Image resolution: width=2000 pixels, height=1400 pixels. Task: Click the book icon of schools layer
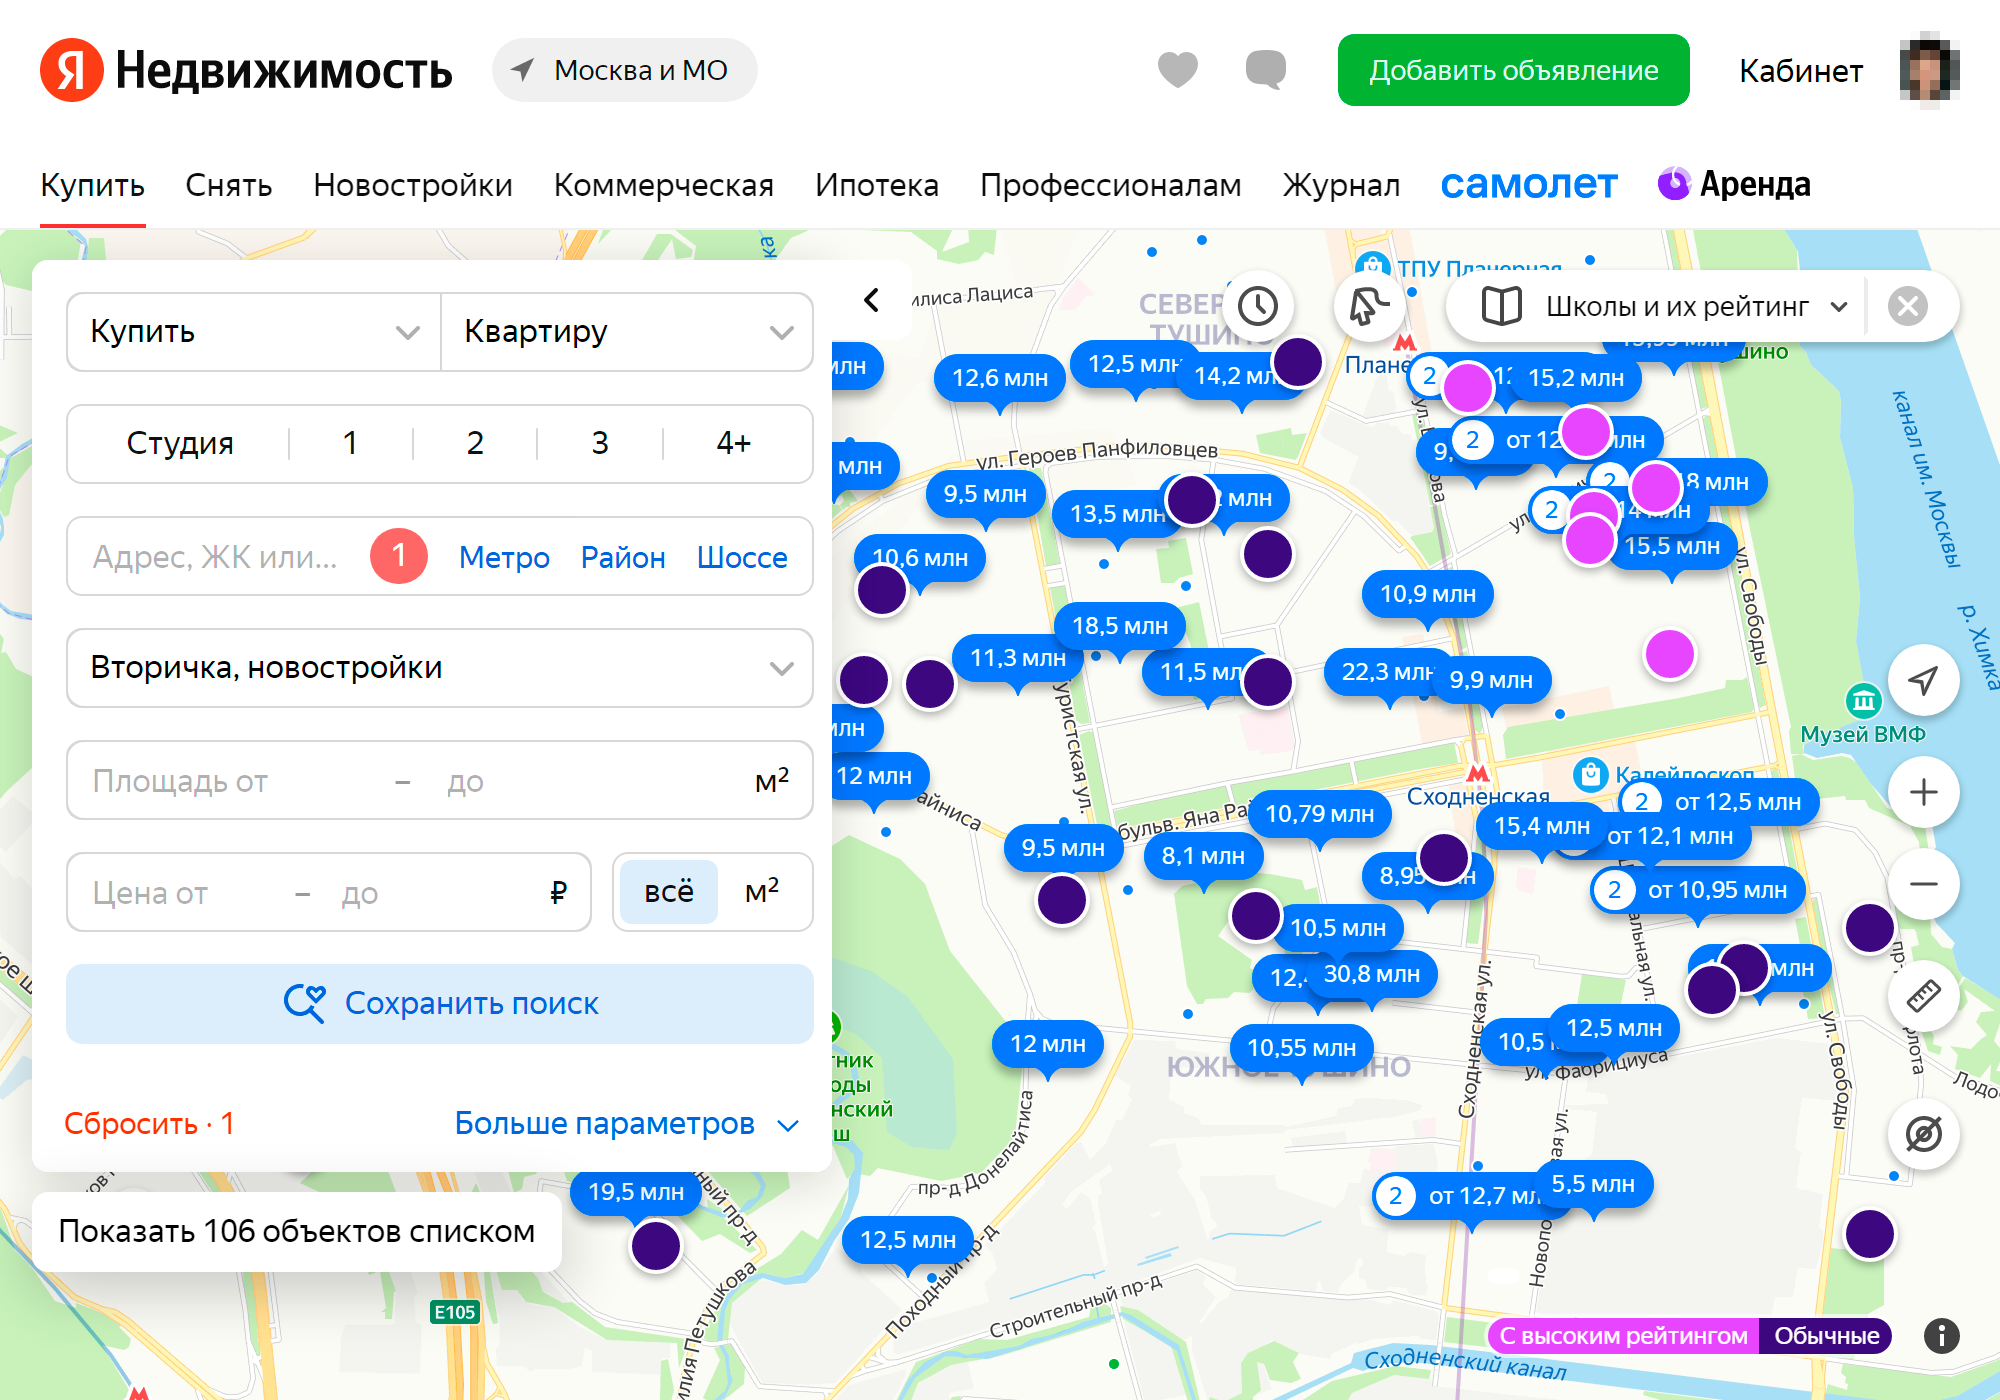(x=1501, y=306)
